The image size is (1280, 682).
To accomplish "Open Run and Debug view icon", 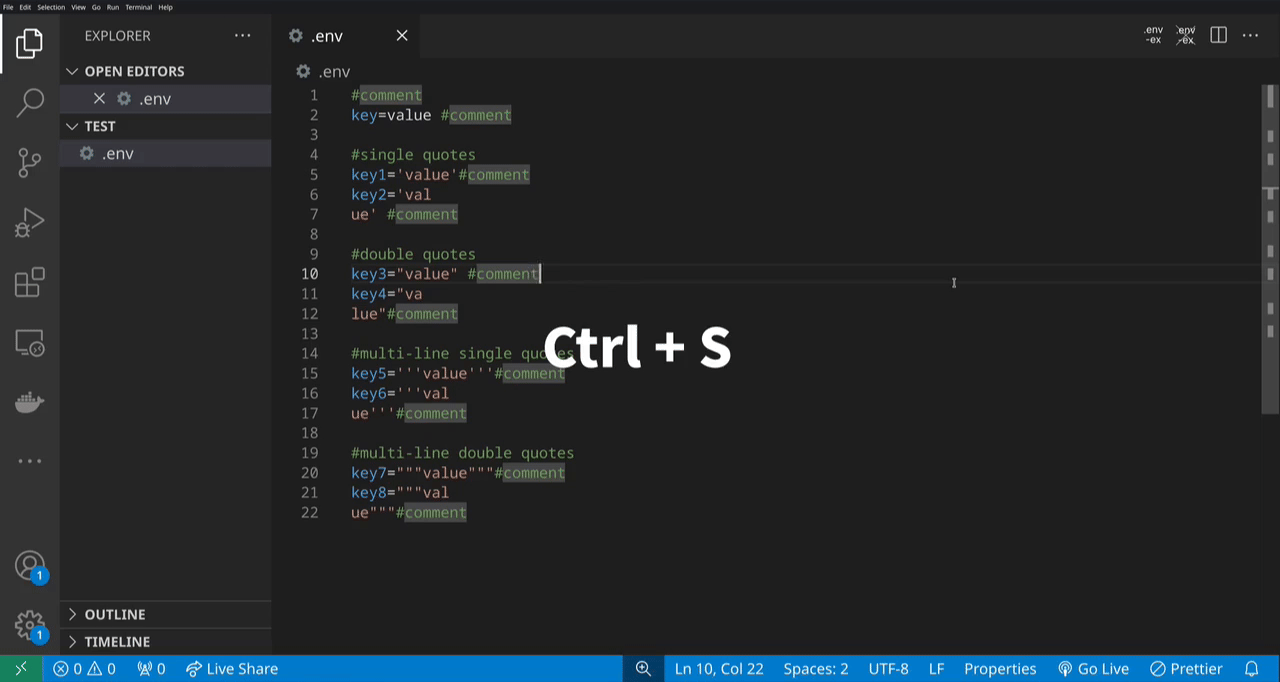I will (30, 222).
